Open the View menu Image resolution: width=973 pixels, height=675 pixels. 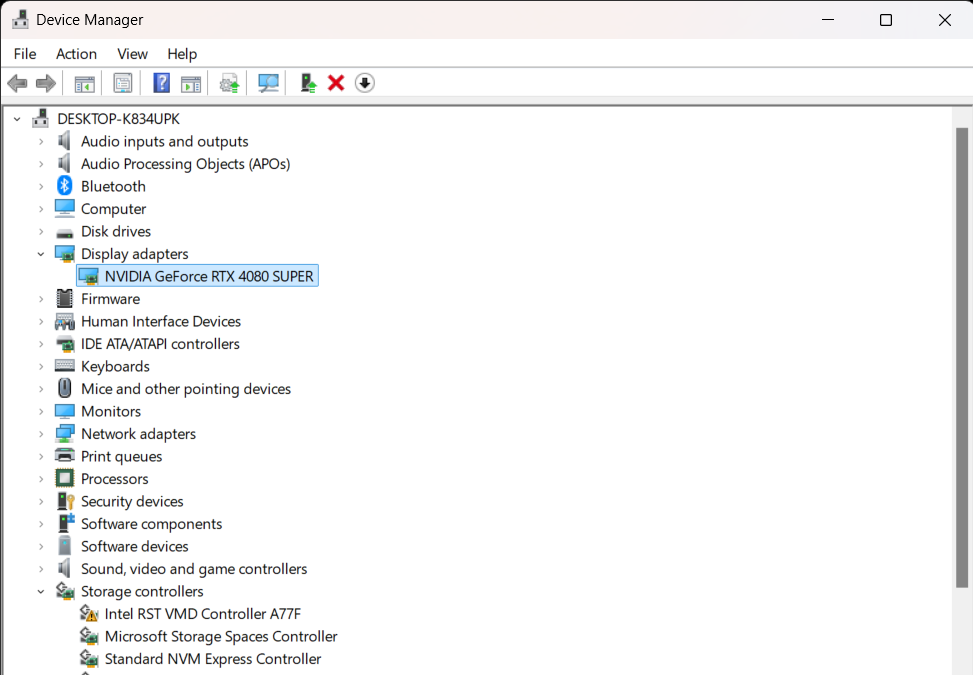click(x=132, y=54)
